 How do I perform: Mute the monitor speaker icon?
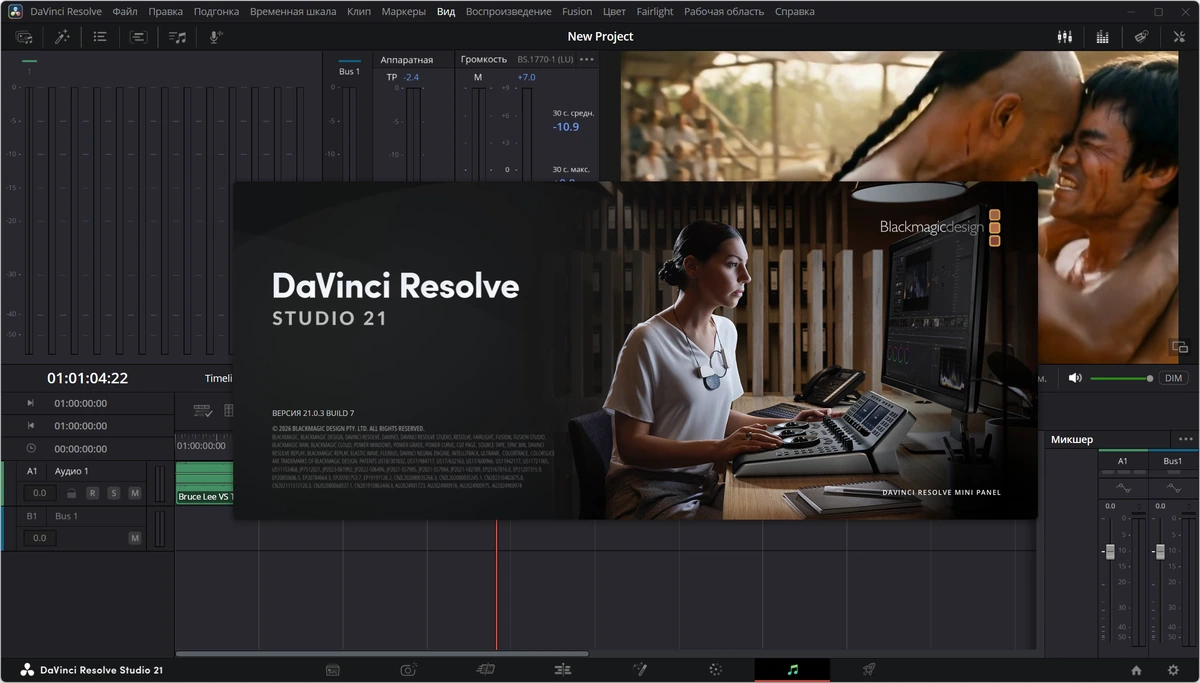(x=1075, y=378)
